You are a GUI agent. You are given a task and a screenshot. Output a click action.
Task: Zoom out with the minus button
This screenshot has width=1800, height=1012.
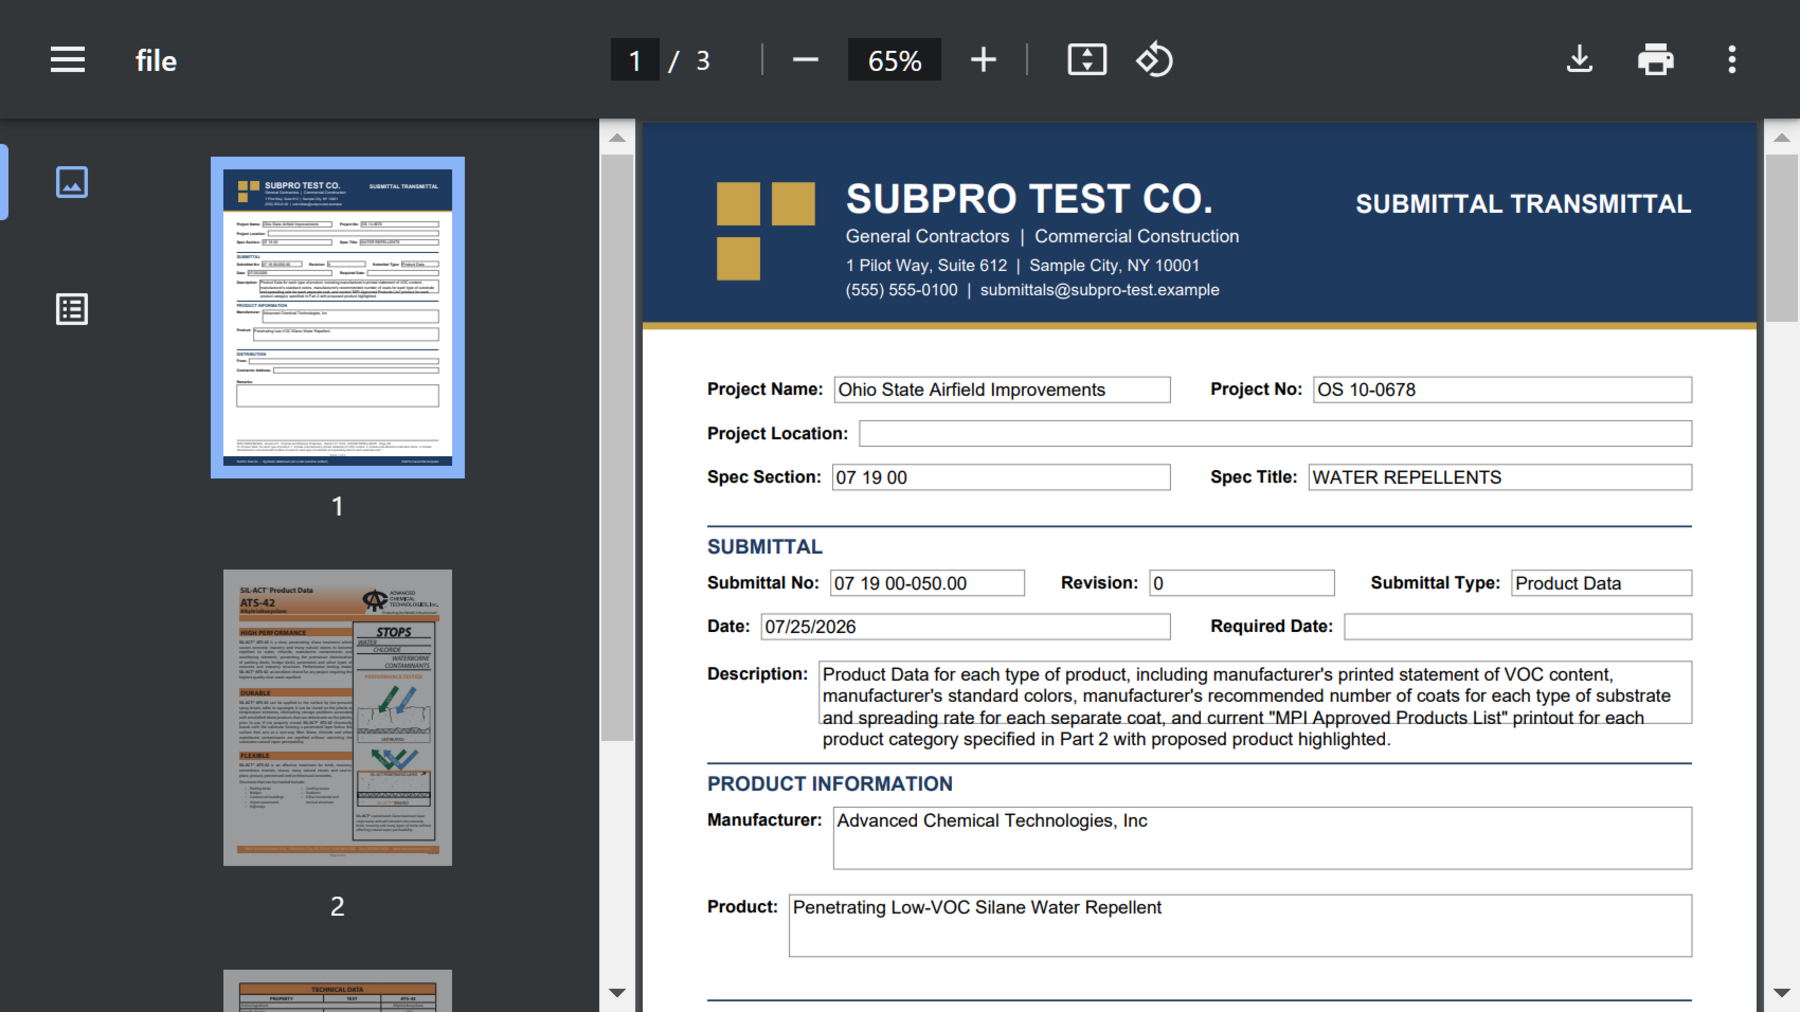click(805, 60)
